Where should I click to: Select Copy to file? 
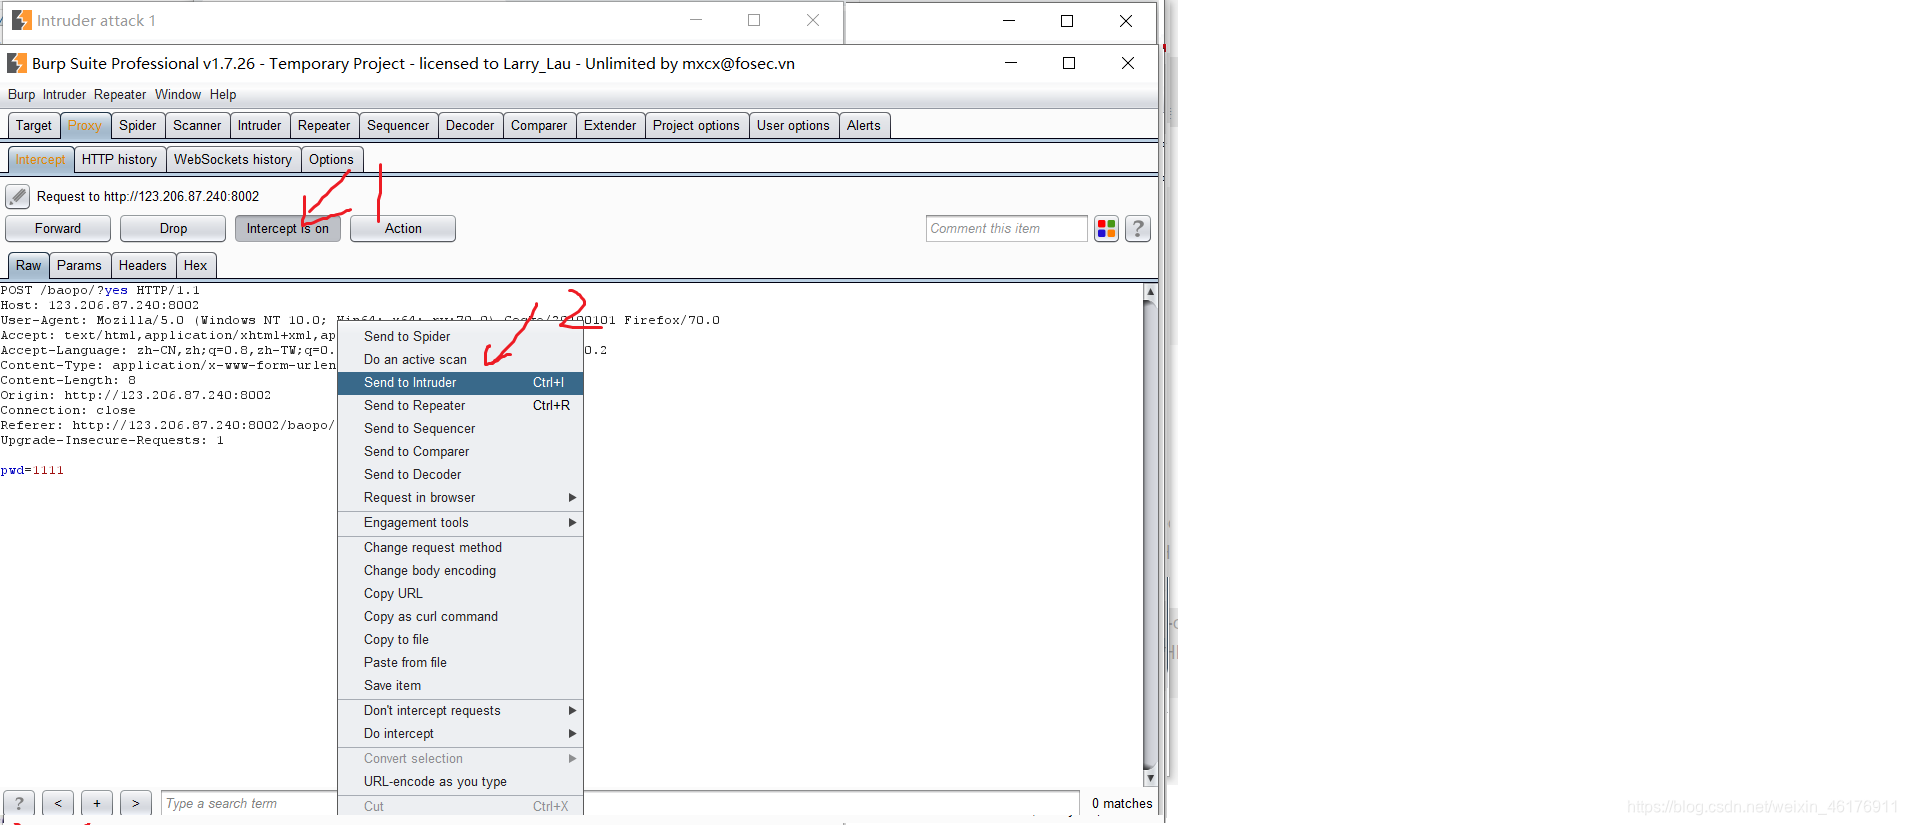point(460,639)
